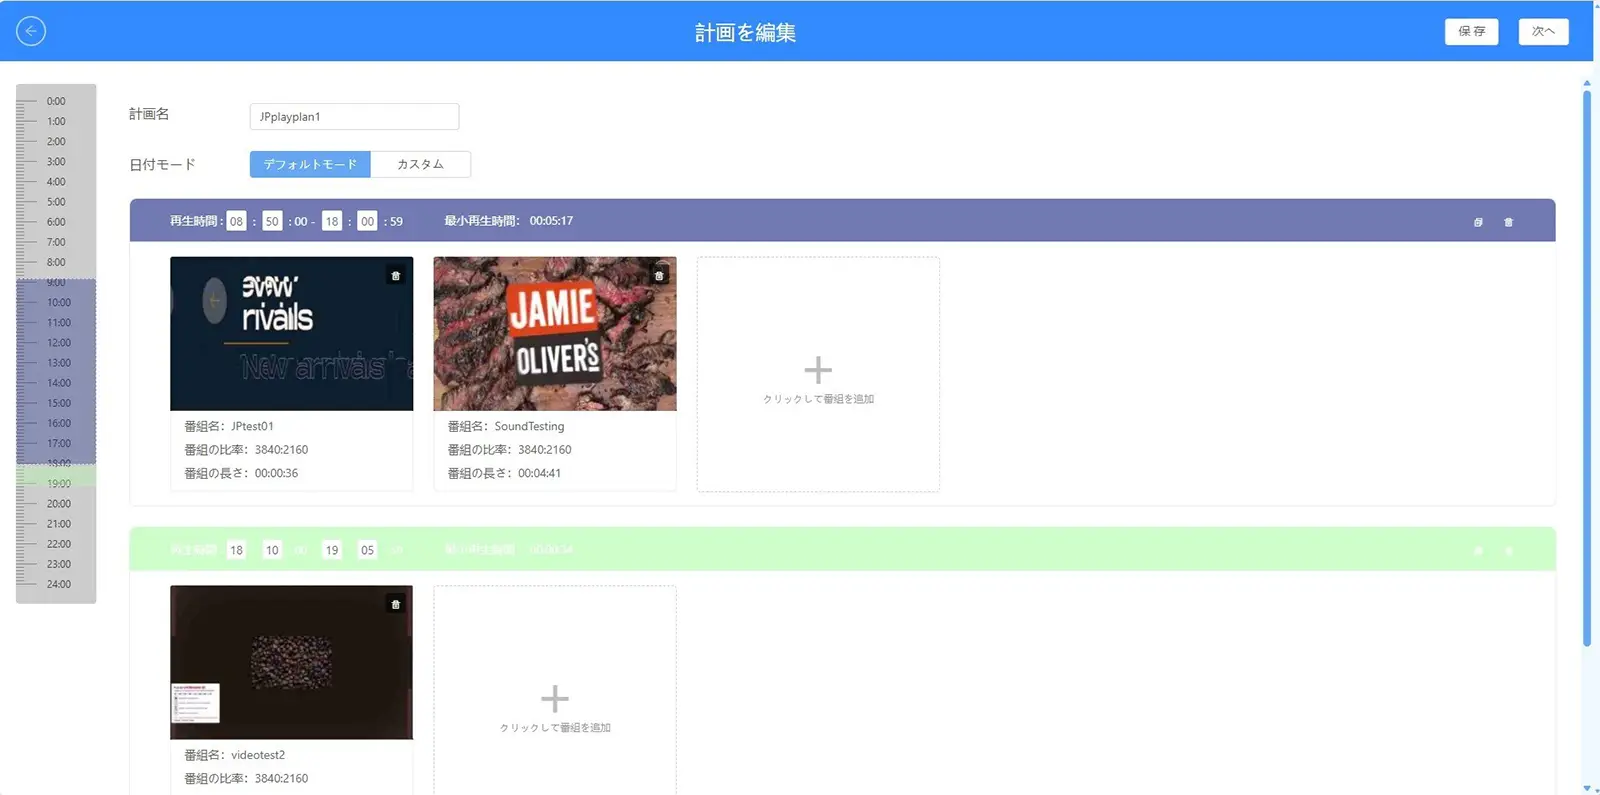Edit end hour 19 in second slot

(332, 550)
